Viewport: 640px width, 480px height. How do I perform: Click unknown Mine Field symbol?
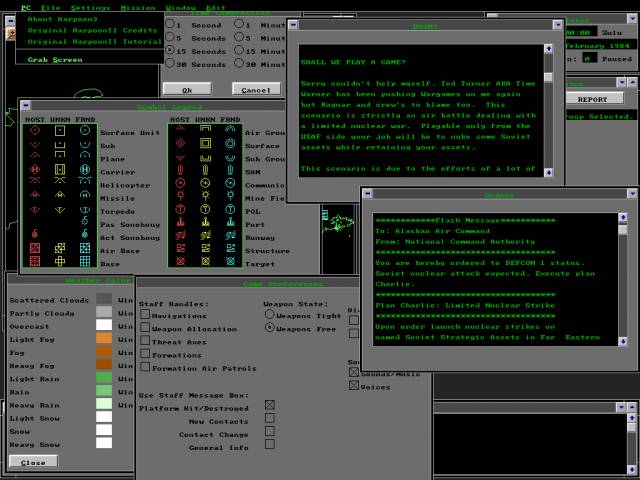[x=205, y=196]
